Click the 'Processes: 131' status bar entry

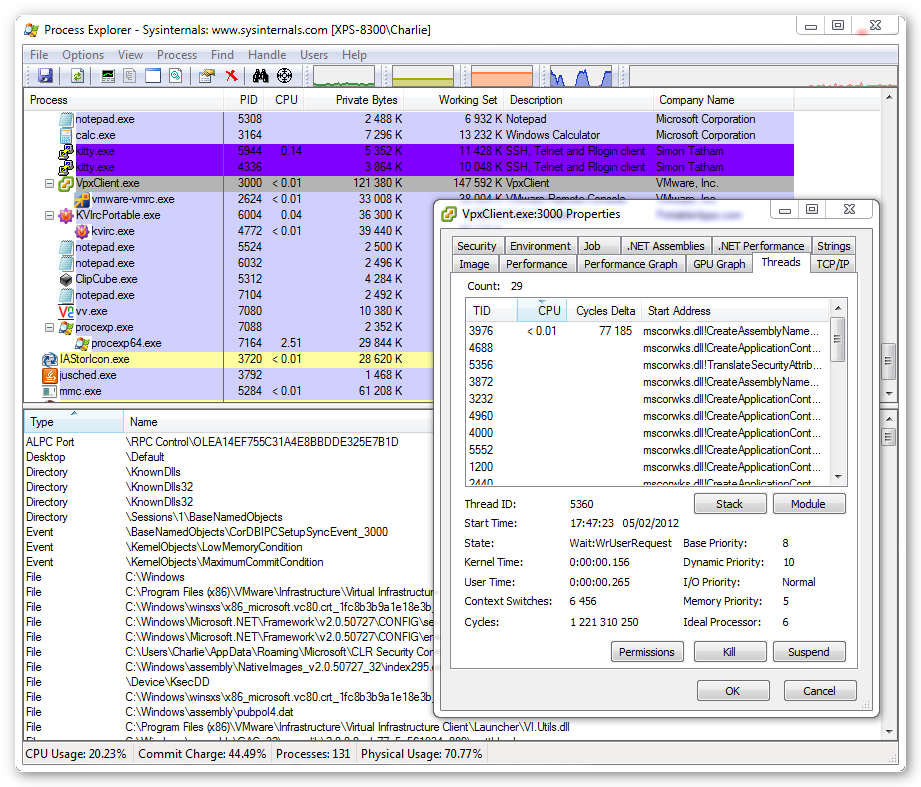click(313, 754)
